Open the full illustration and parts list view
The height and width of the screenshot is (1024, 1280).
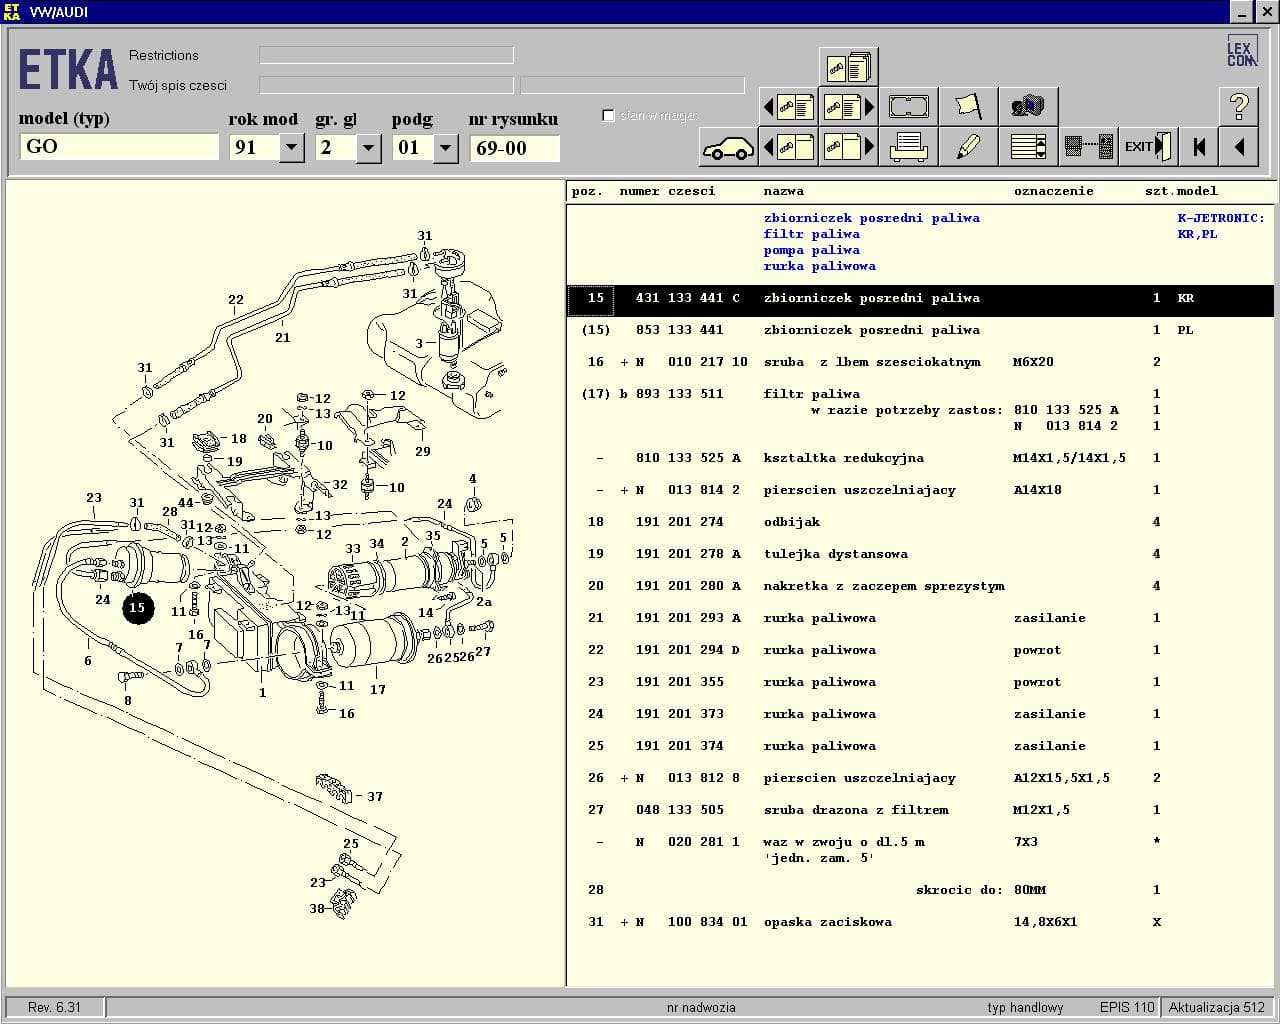coord(848,67)
